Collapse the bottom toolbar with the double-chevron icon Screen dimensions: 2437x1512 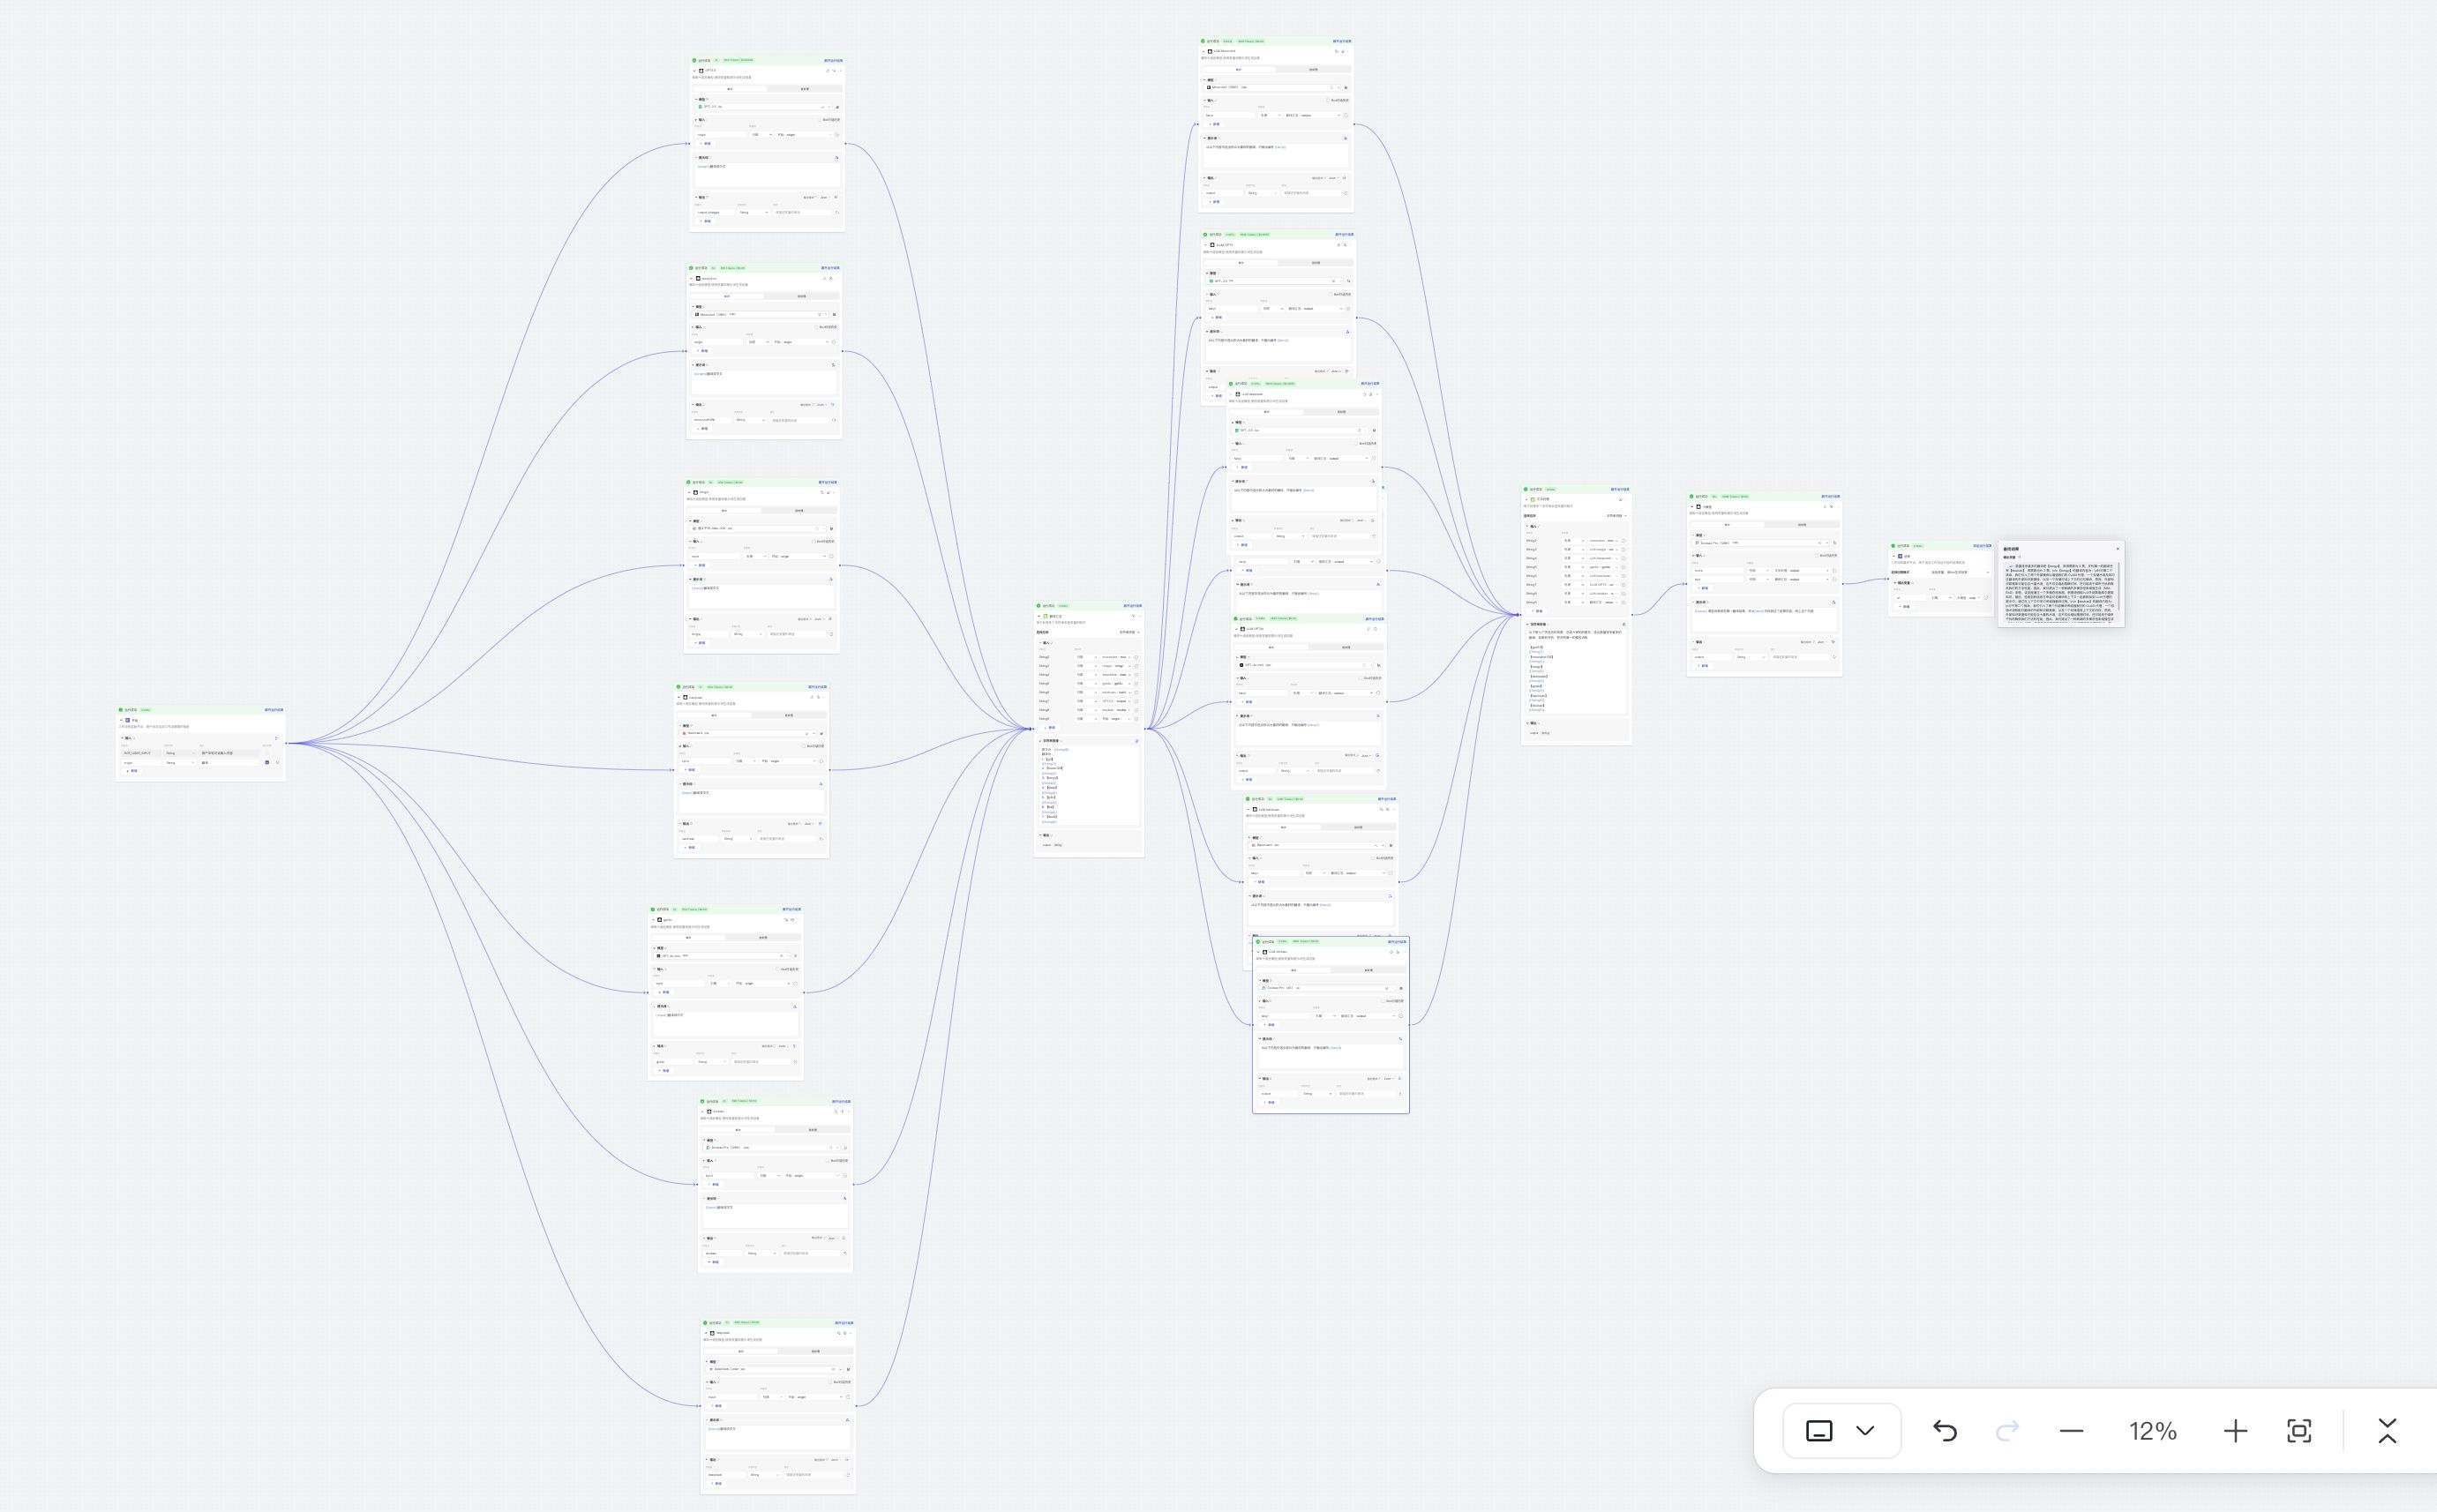pyautogui.click(x=2387, y=1431)
